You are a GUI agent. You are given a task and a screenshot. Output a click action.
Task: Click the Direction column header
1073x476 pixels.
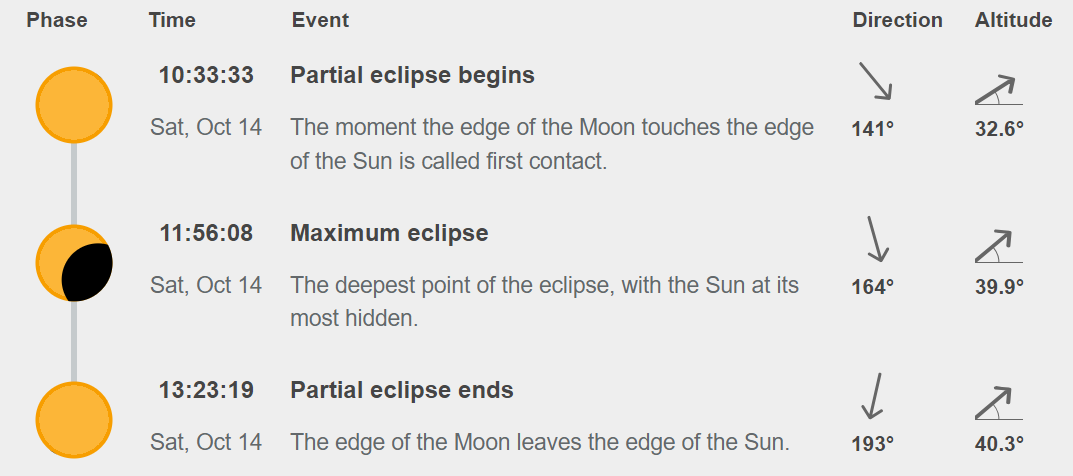[x=897, y=21]
